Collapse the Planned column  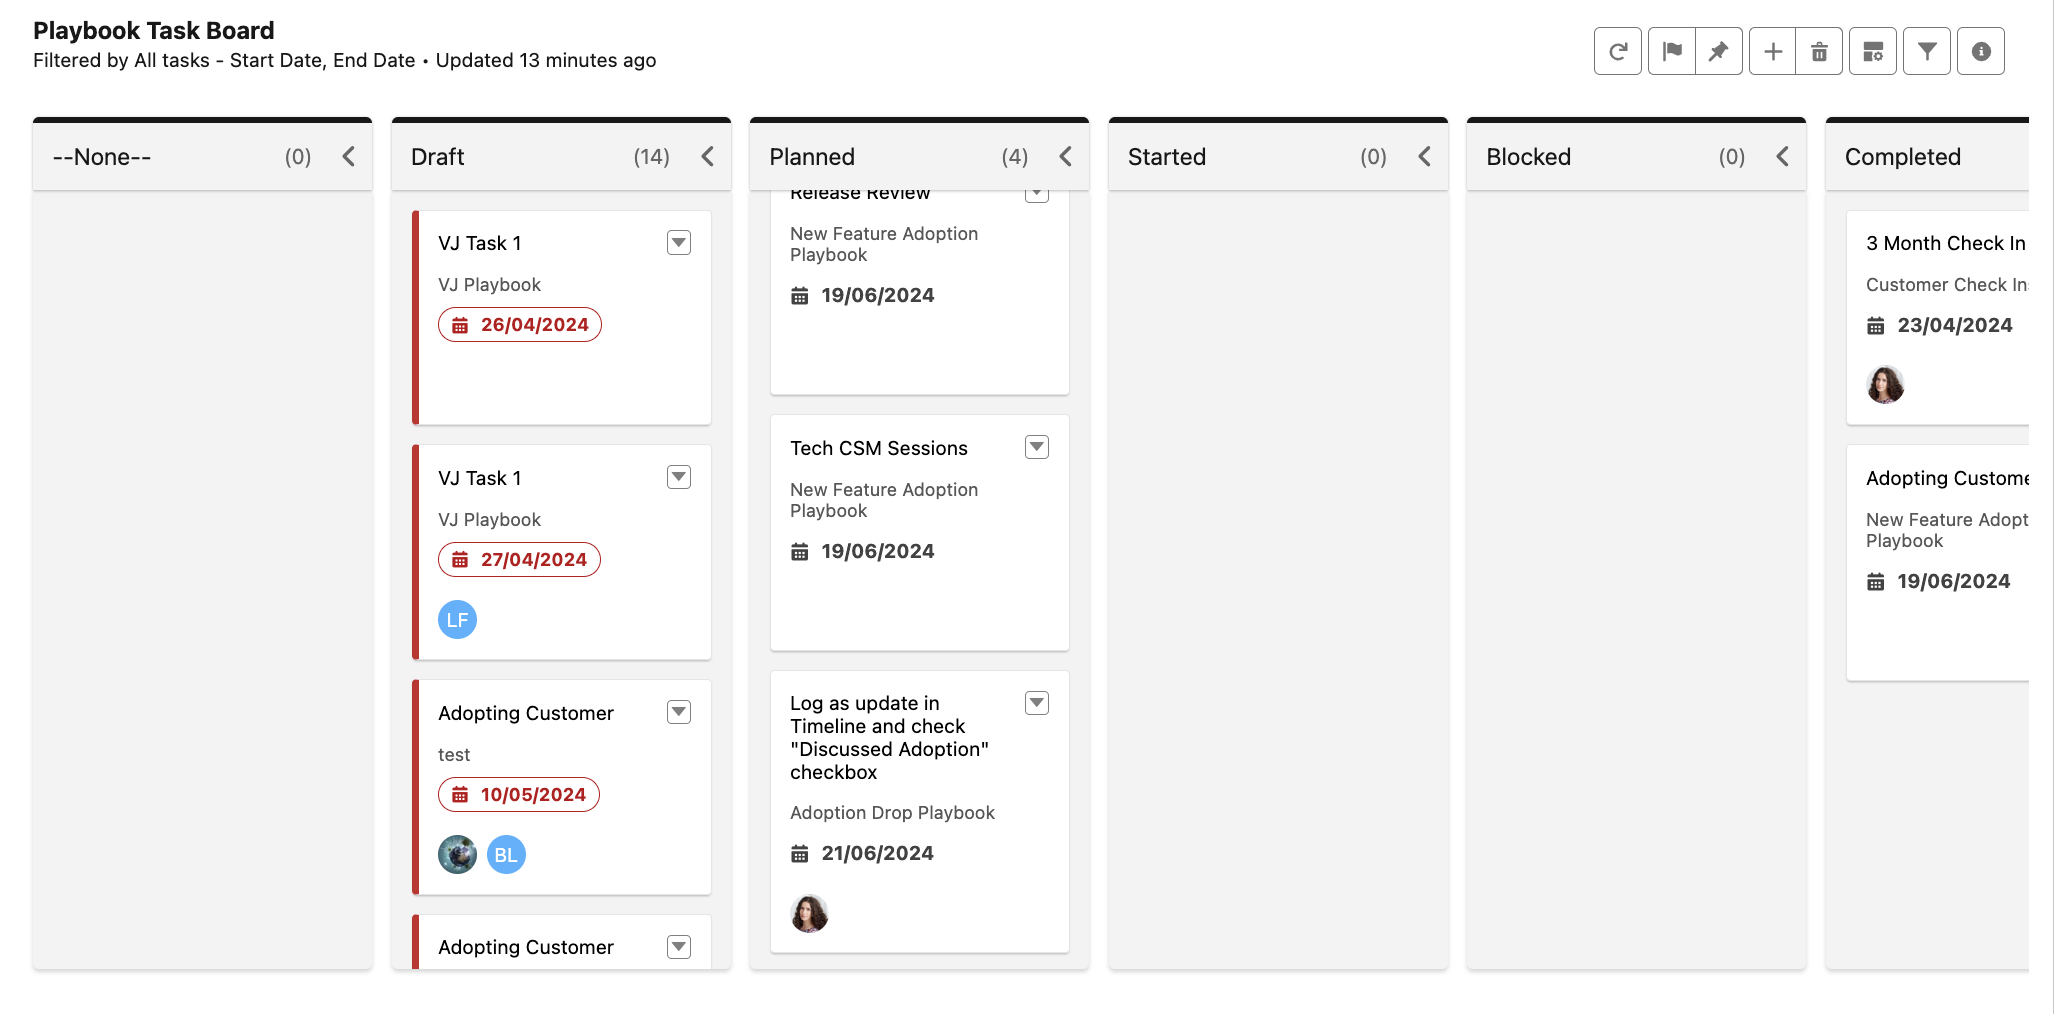pyautogui.click(x=1066, y=157)
